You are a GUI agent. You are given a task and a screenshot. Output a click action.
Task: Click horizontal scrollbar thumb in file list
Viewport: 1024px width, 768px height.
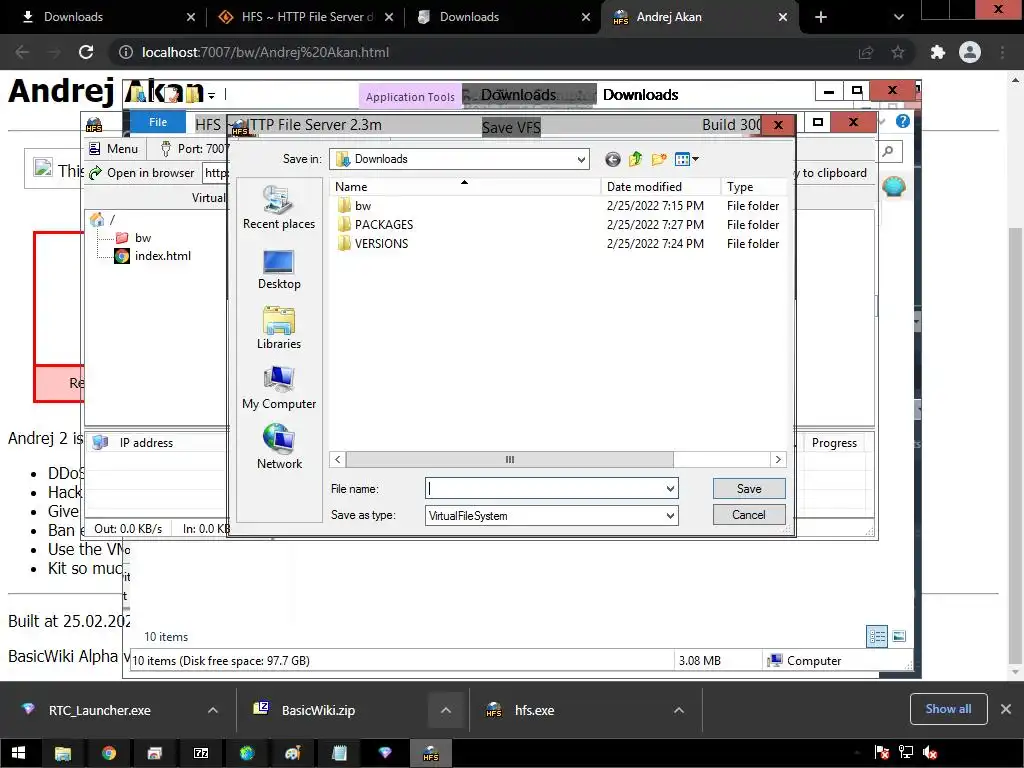(x=509, y=460)
